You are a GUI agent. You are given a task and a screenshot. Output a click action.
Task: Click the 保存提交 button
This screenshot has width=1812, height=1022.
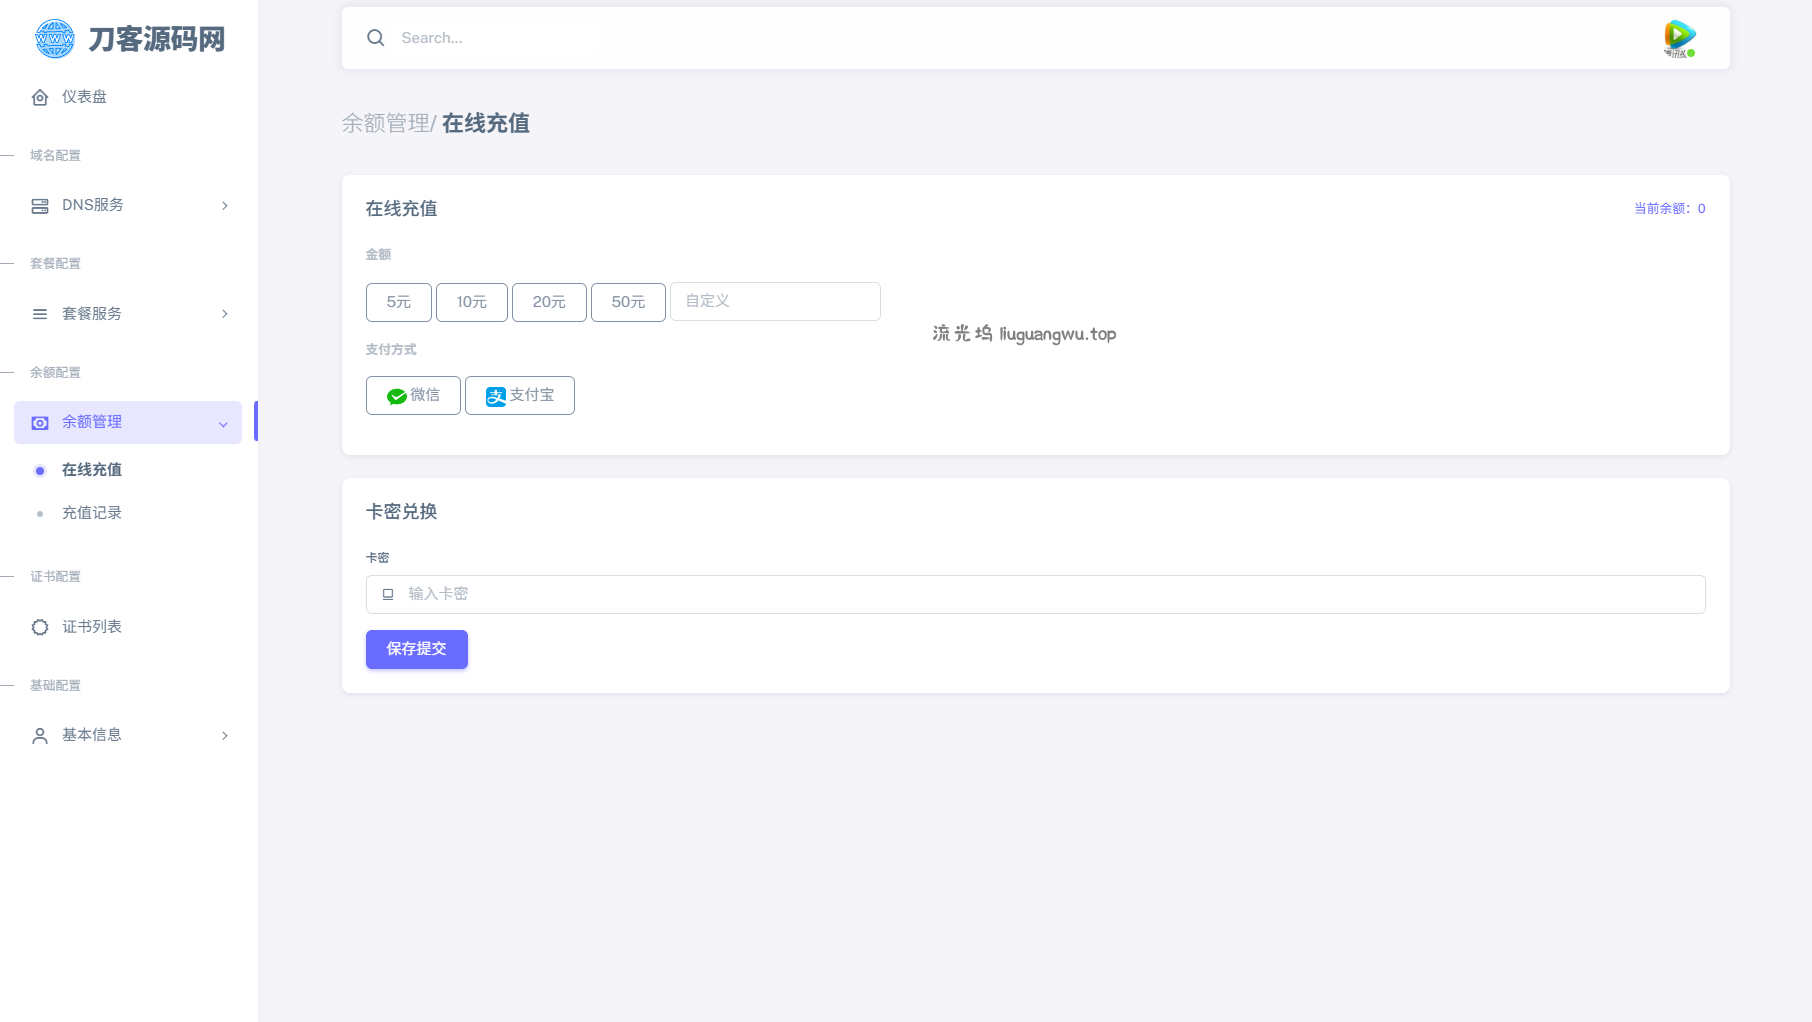(x=416, y=649)
